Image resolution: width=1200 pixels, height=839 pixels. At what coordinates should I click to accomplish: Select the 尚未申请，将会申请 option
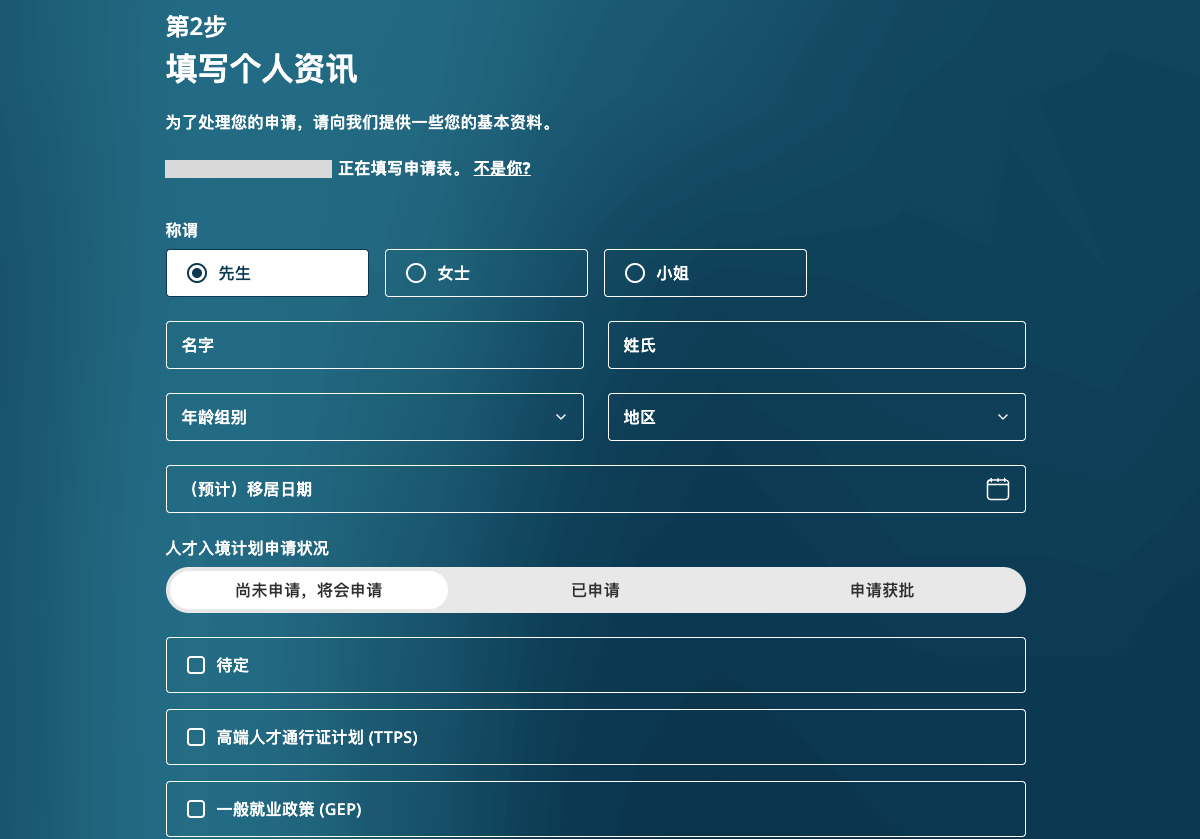coord(308,590)
